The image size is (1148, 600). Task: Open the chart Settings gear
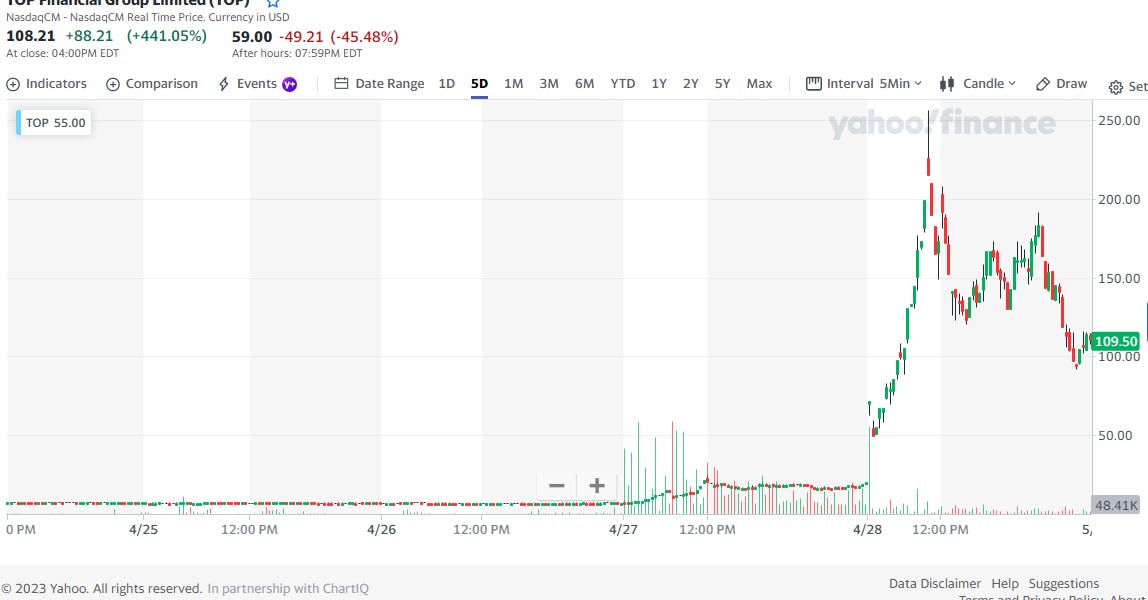(1115, 87)
